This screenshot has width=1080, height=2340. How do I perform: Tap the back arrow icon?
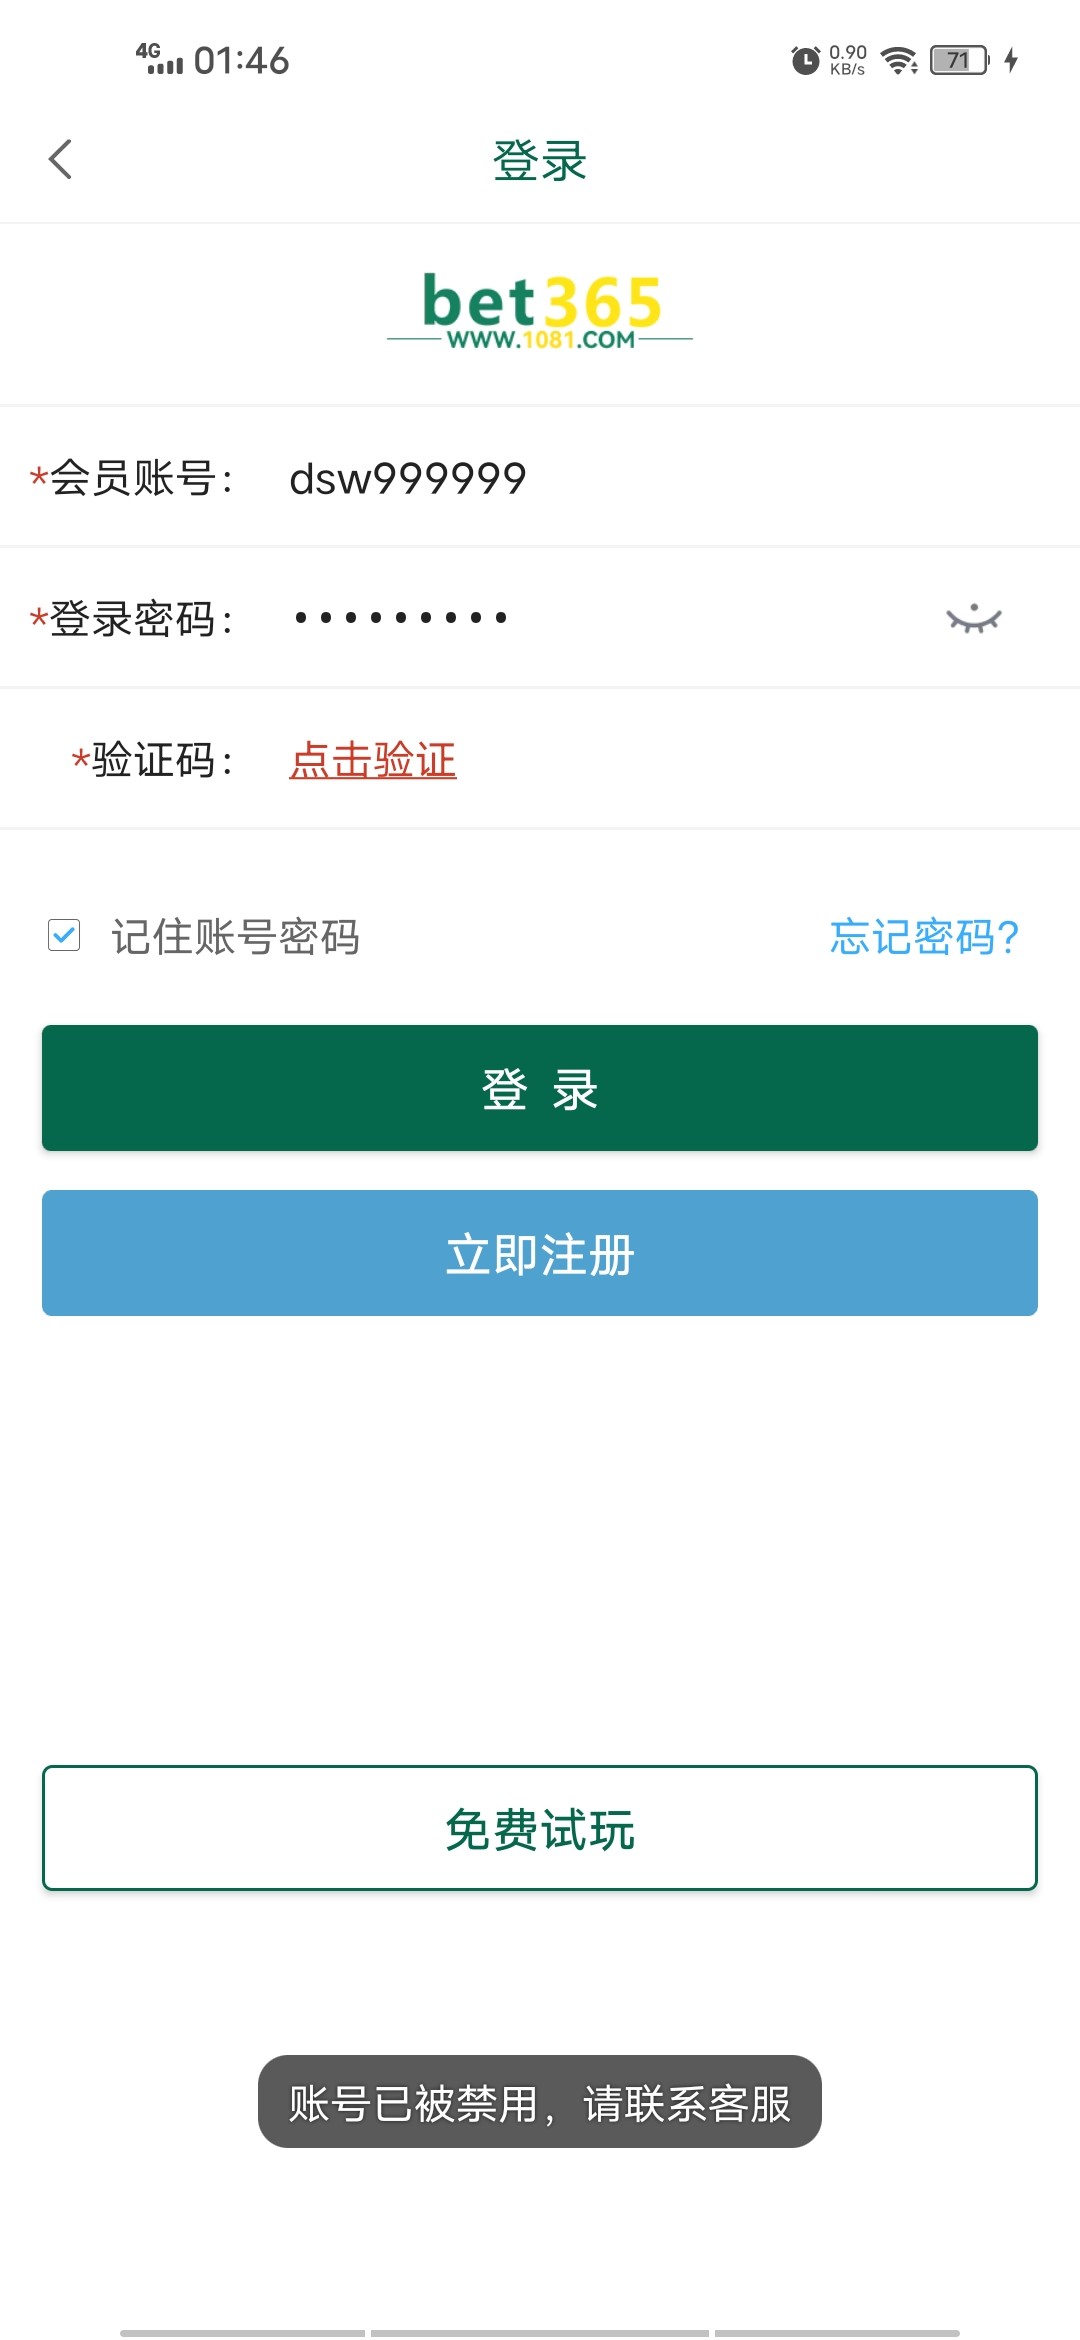pyautogui.click(x=60, y=160)
